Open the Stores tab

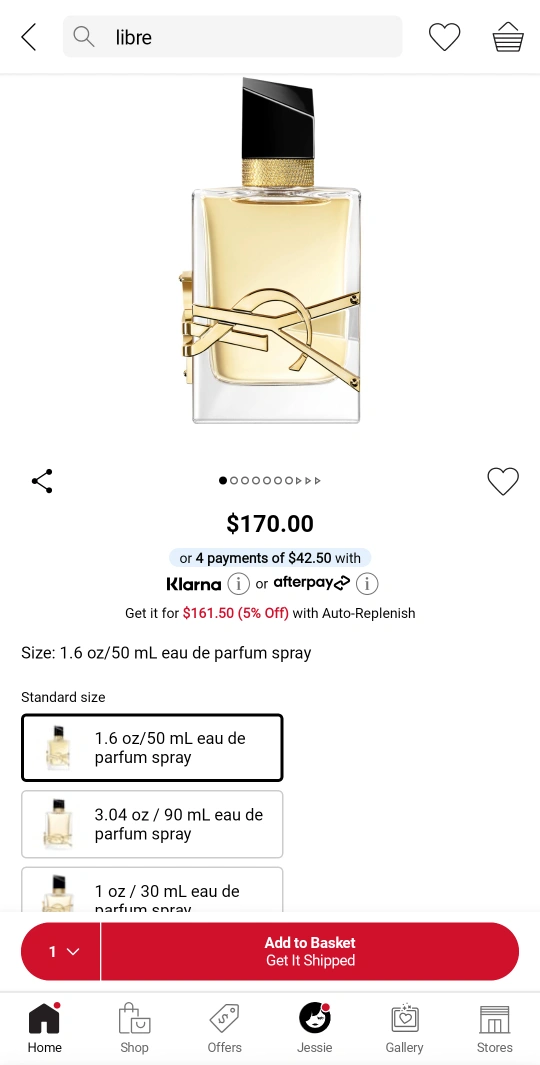494,1028
